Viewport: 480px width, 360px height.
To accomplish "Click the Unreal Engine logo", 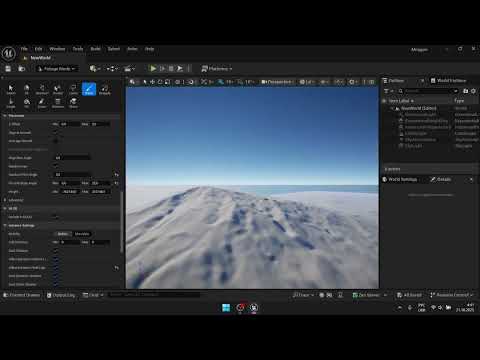I will [x=8, y=53].
